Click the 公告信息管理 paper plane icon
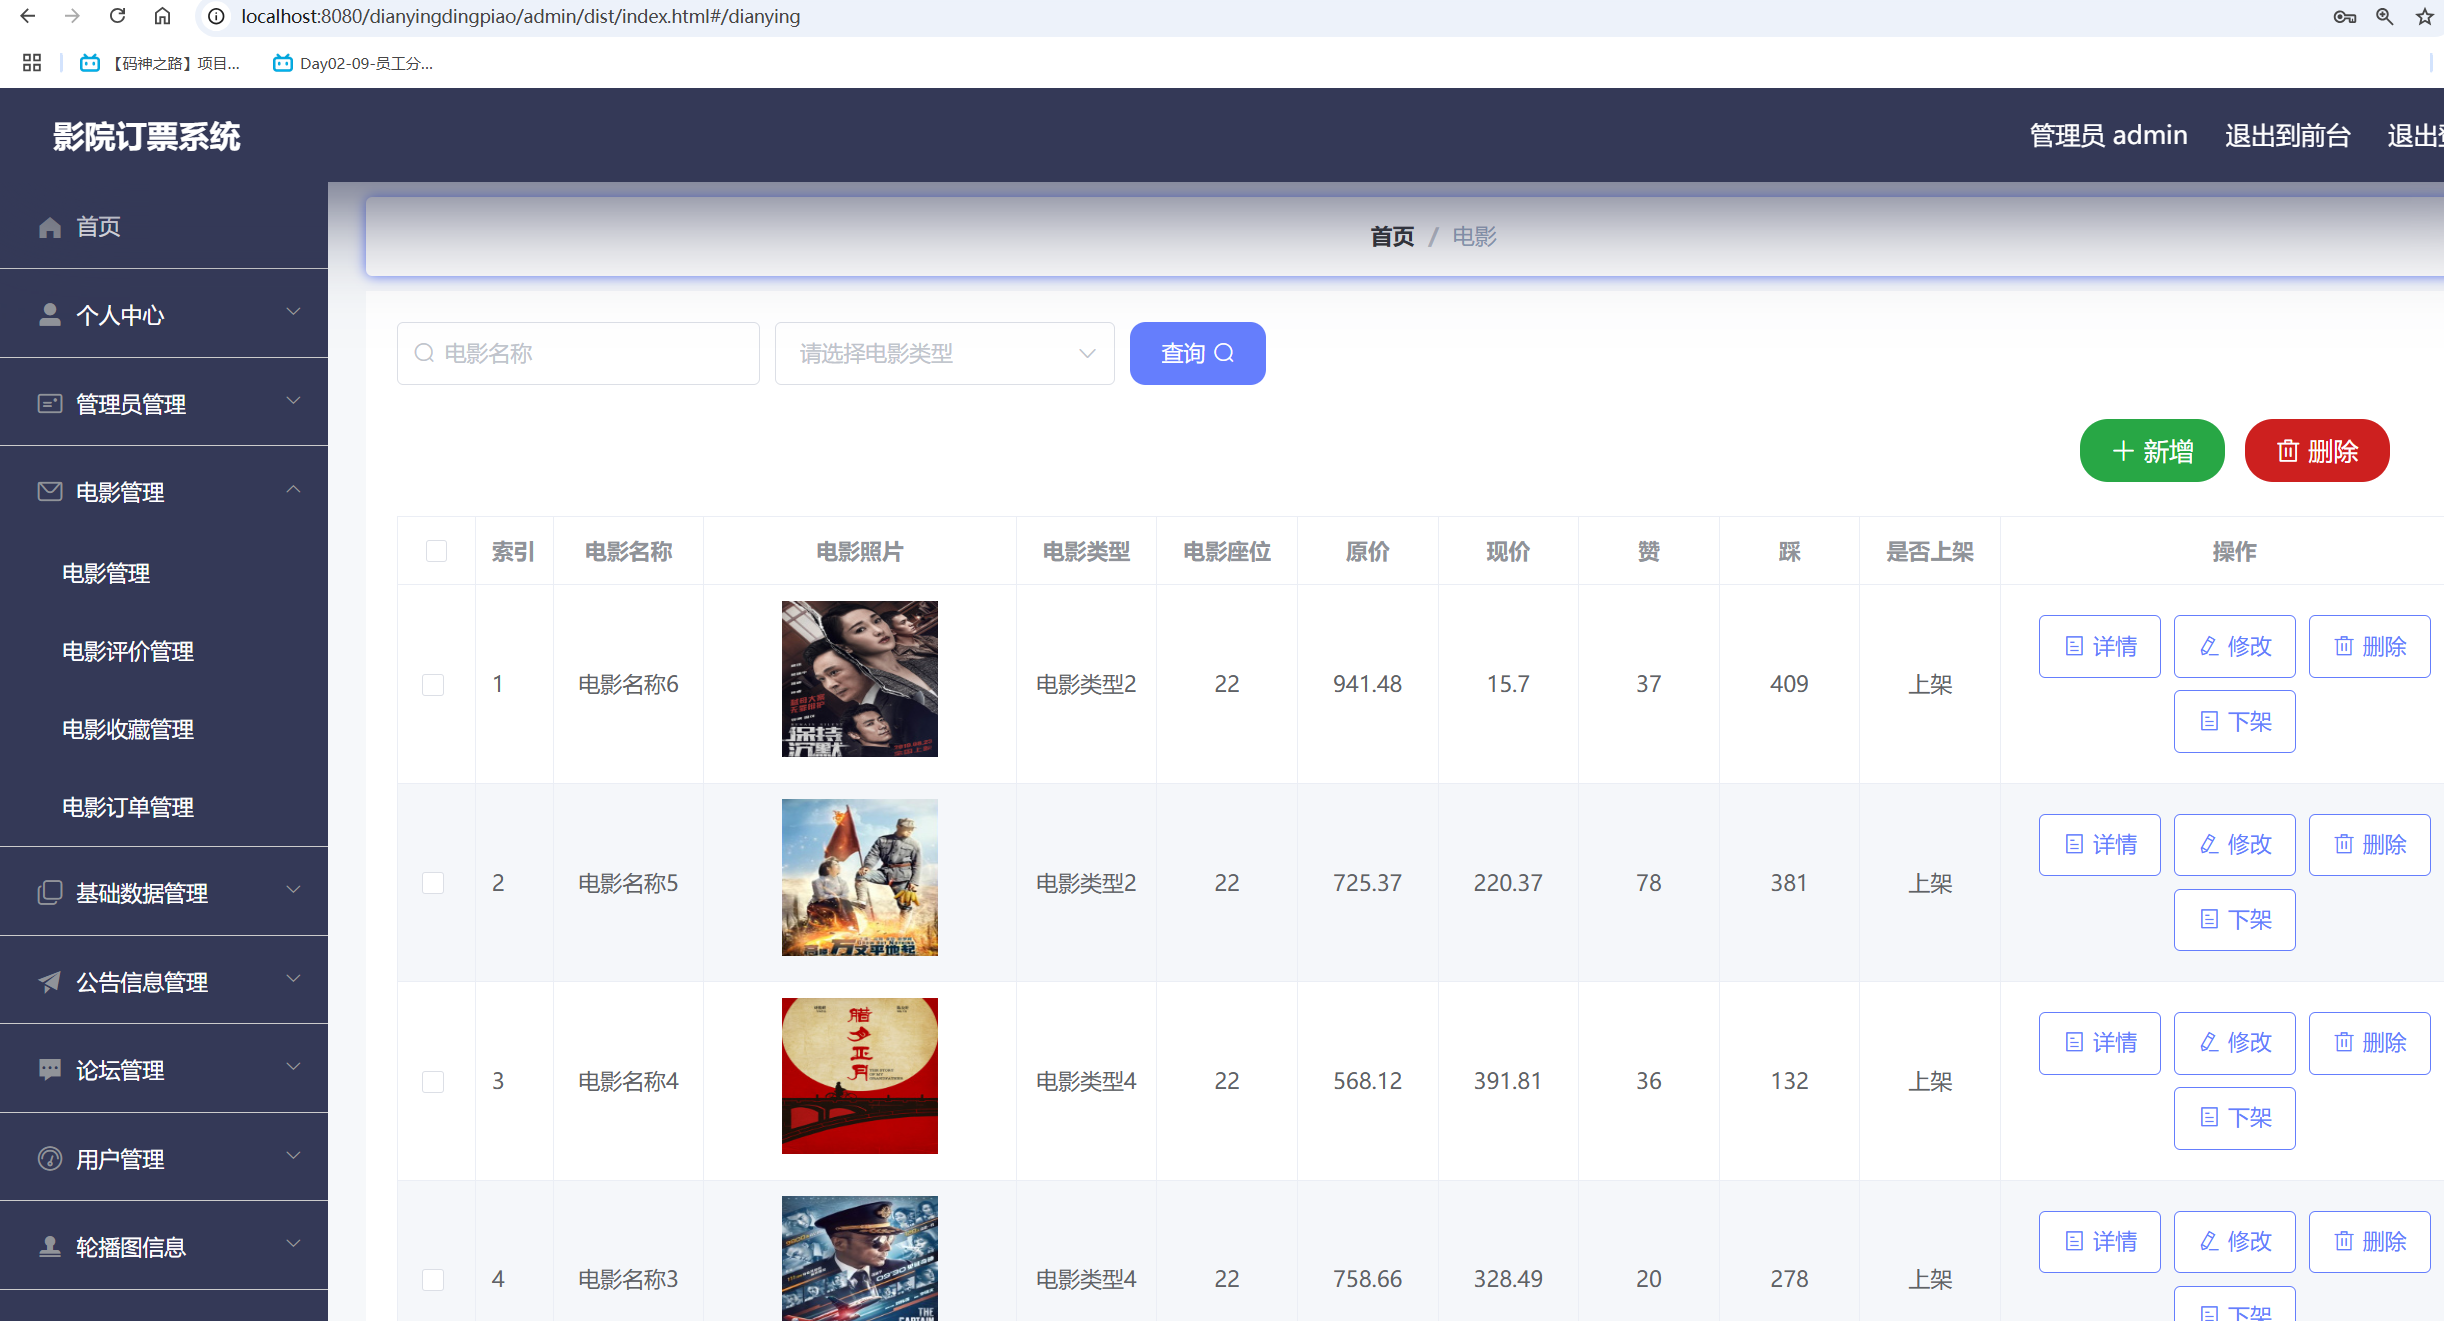2444x1321 pixels. [x=50, y=981]
